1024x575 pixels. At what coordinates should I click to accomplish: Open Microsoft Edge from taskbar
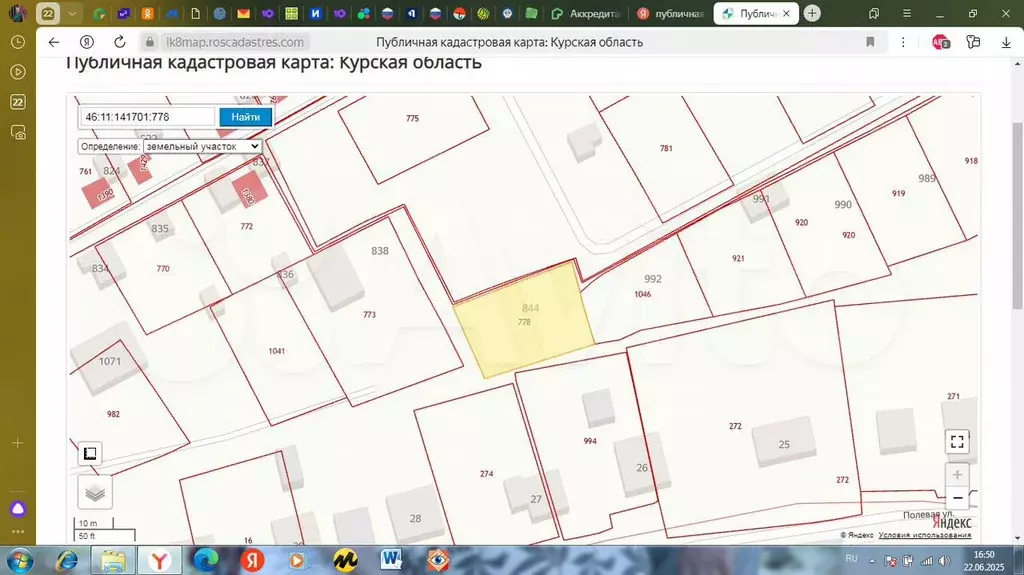[x=206, y=561]
